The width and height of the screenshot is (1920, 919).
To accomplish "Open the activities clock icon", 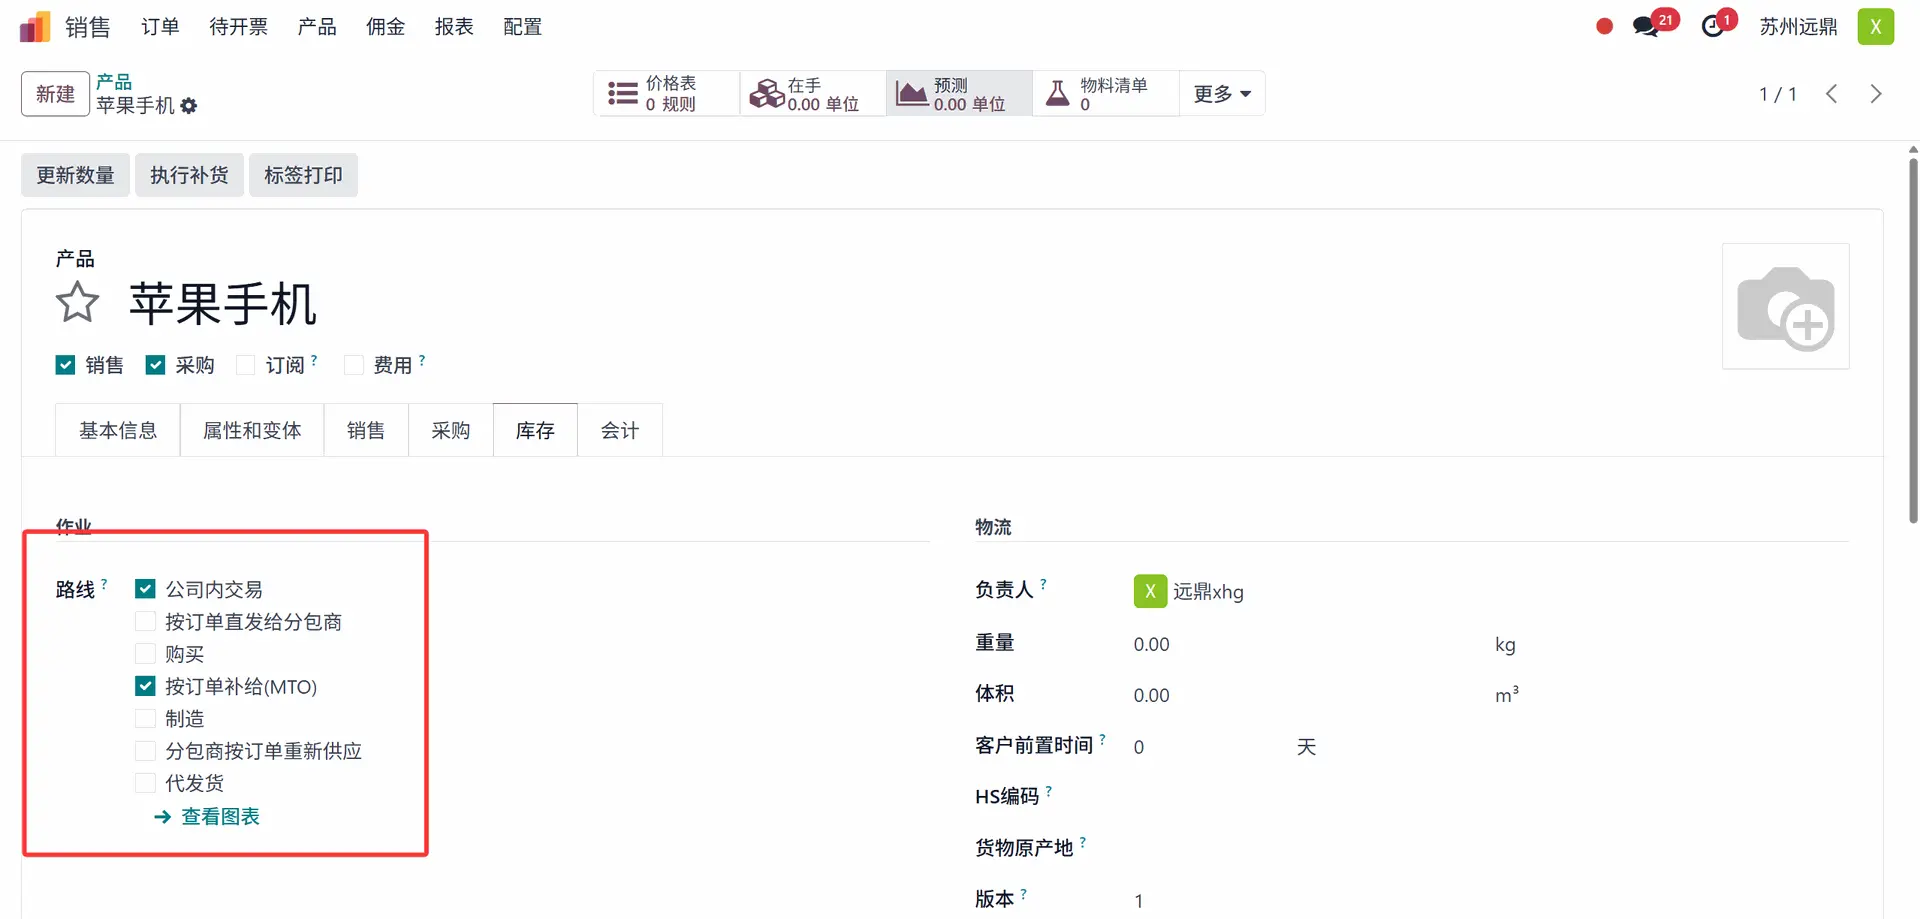I will pyautogui.click(x=1713, y=27).
